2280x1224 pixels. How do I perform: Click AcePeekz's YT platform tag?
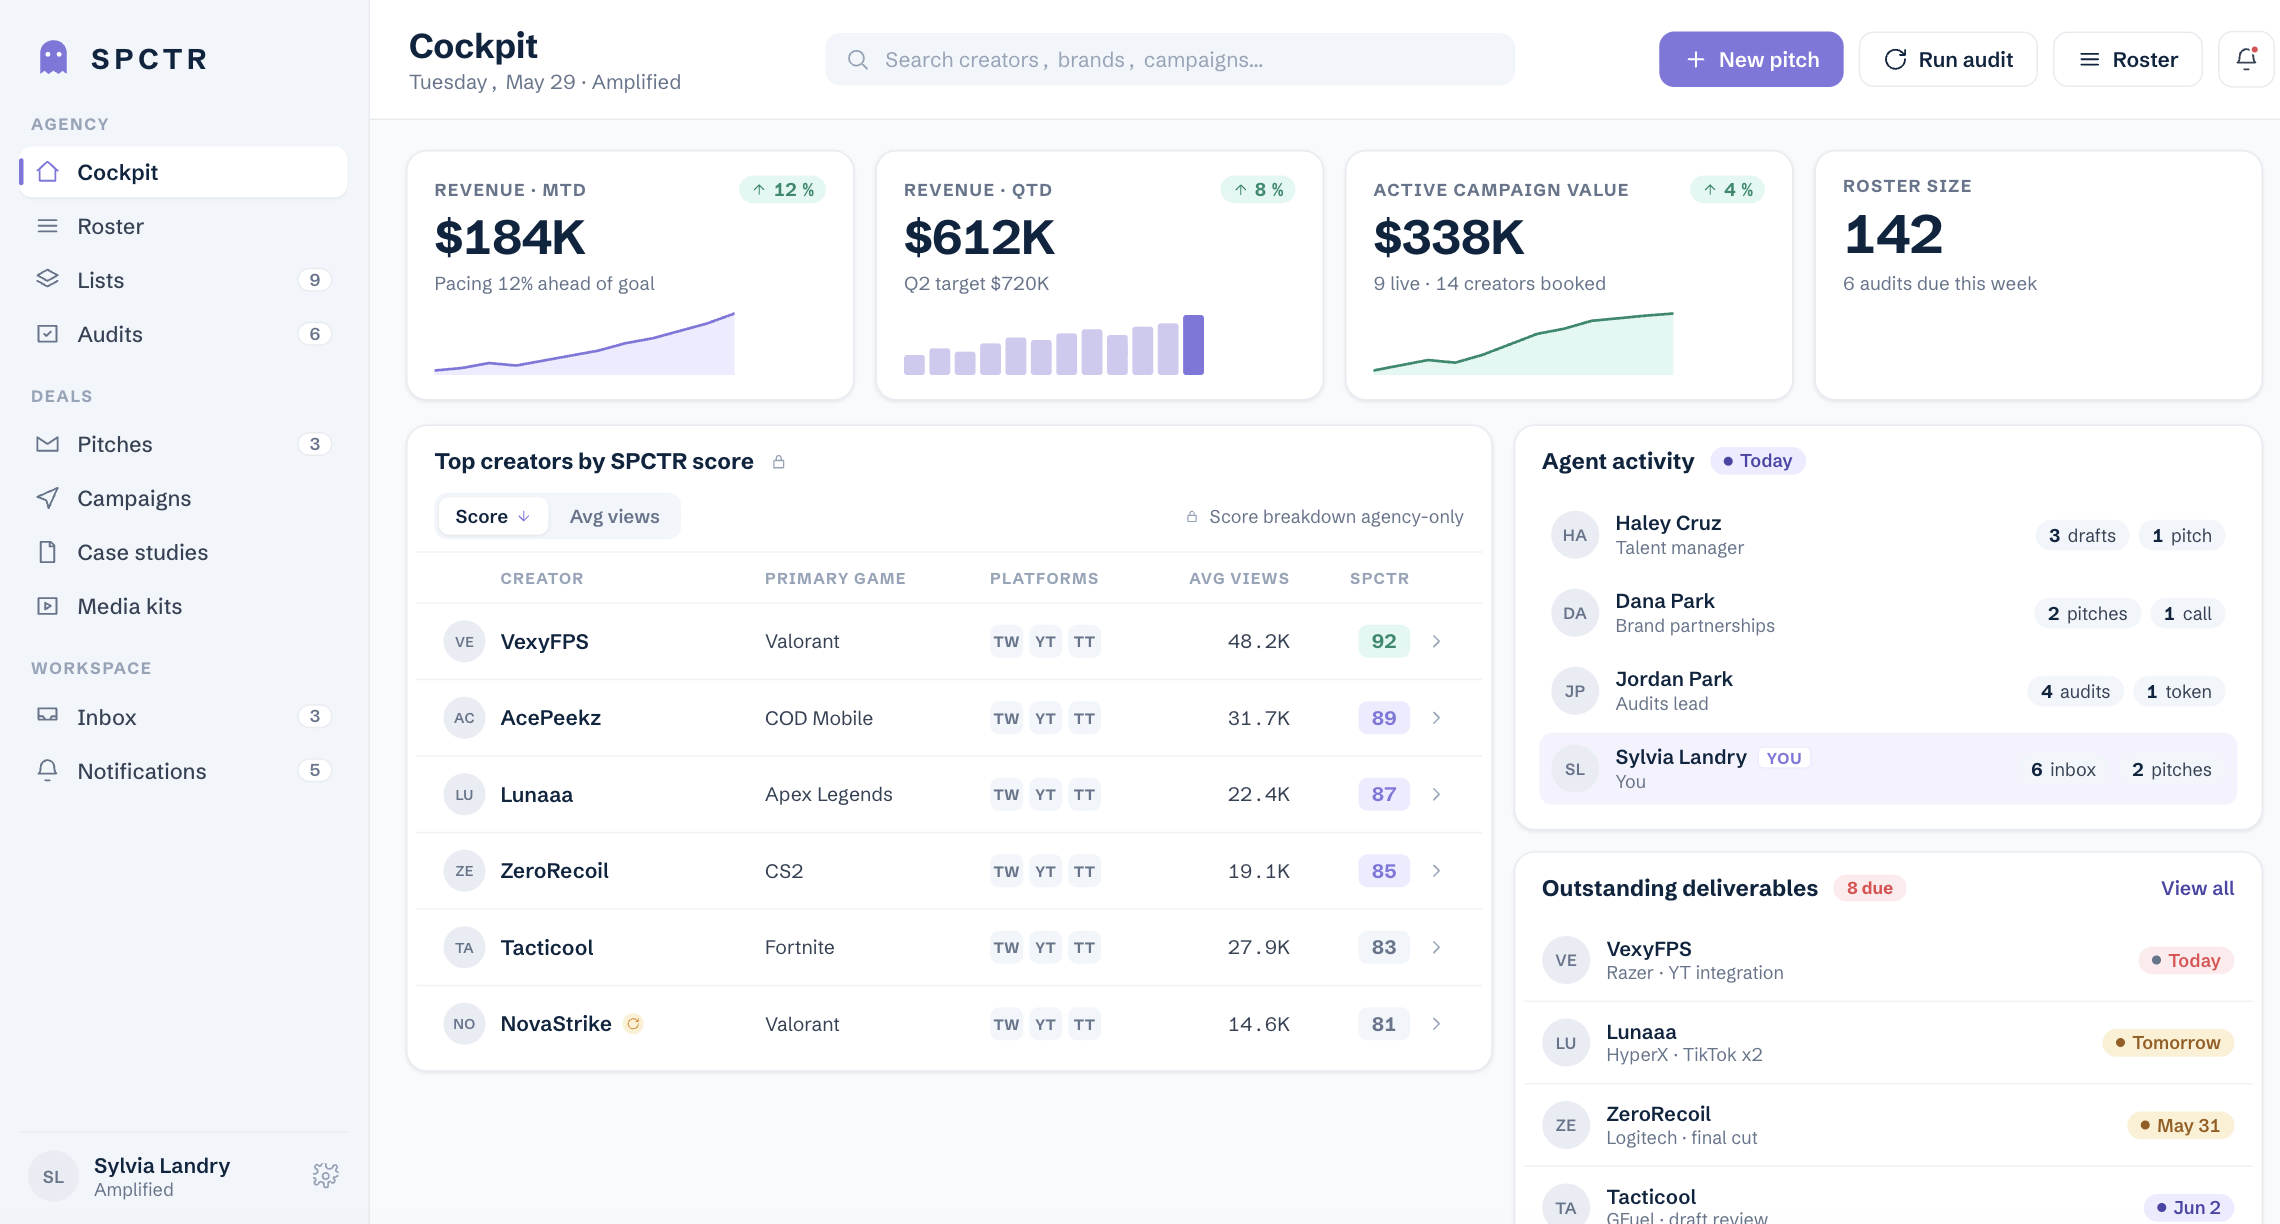point(1045,718)
